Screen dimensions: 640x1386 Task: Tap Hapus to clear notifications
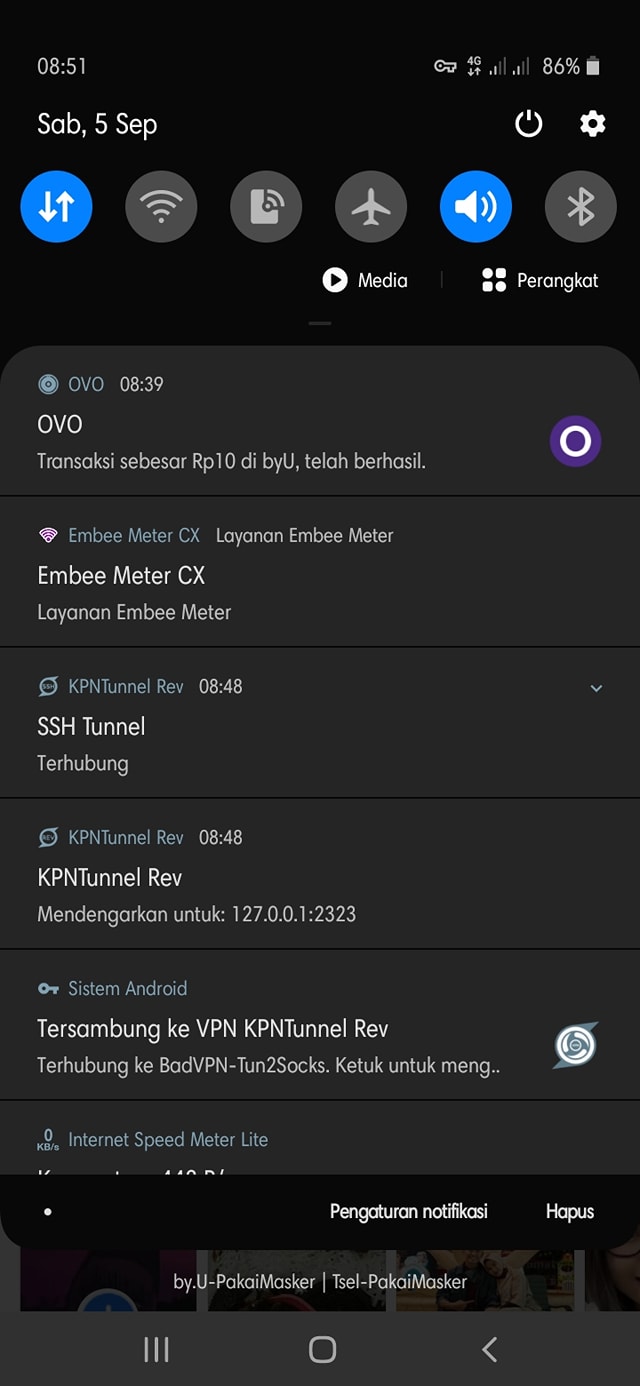click(x=570, y=1211)
